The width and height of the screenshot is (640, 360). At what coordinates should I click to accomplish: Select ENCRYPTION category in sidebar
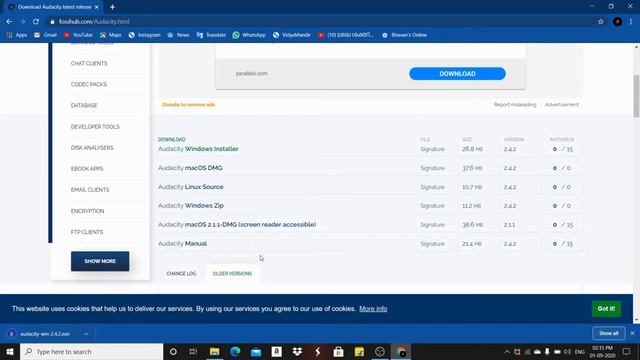tap(87, 211)
